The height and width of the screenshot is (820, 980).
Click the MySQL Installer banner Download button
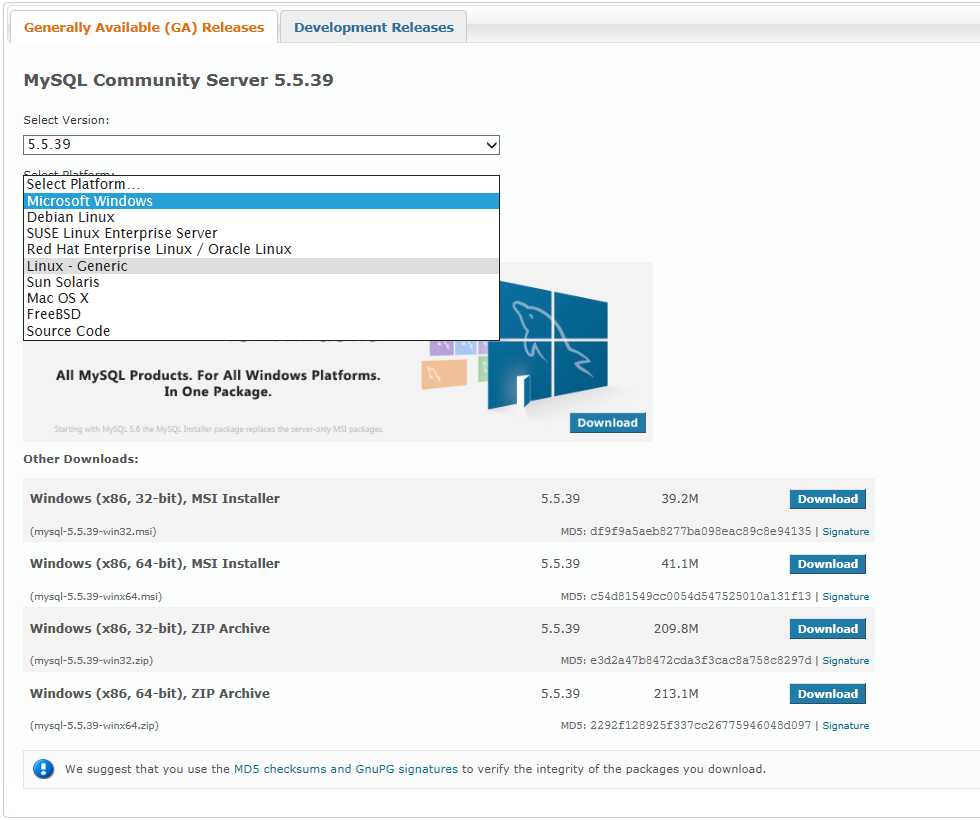click(x=608, y=422)
